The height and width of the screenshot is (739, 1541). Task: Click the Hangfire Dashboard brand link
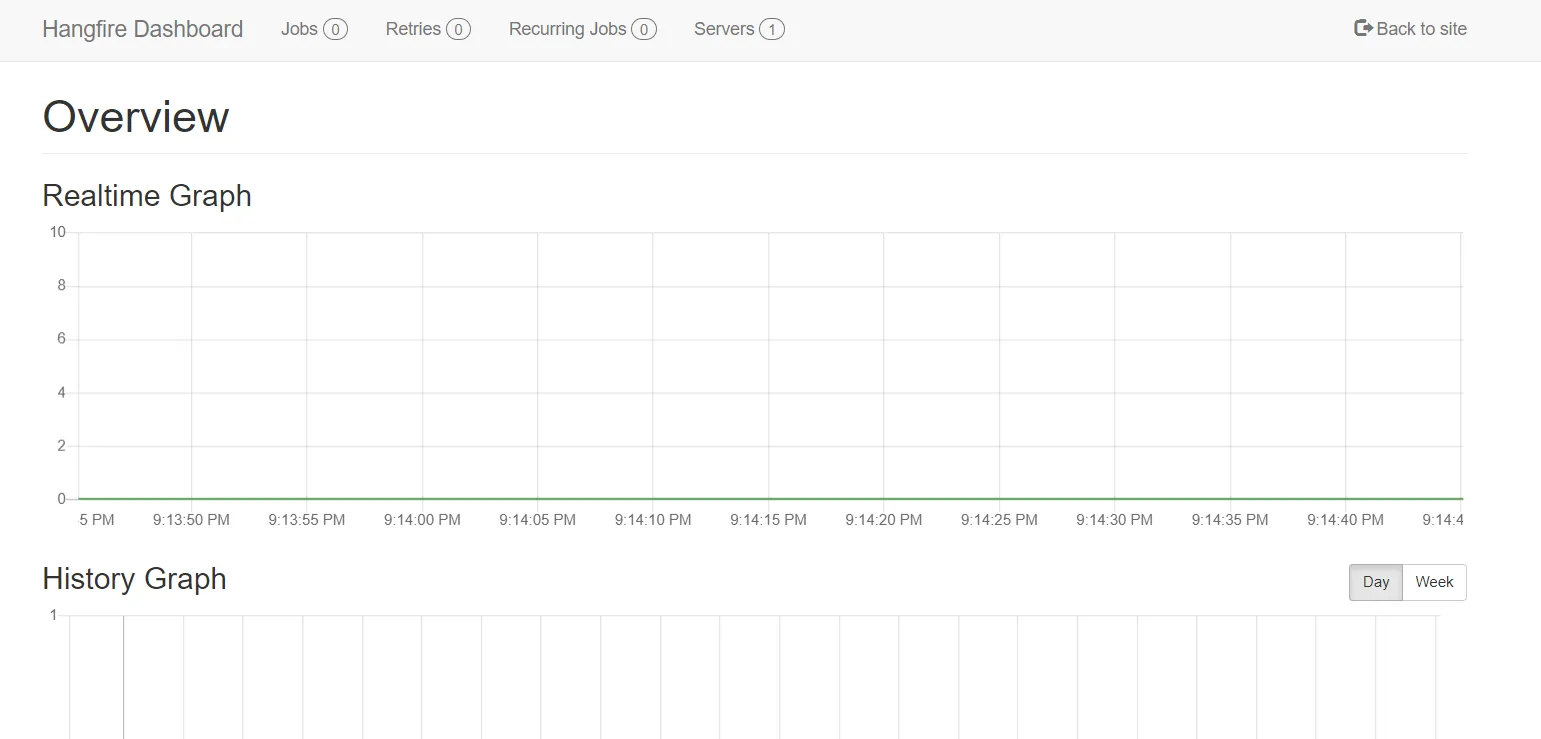tap(142, 29)
